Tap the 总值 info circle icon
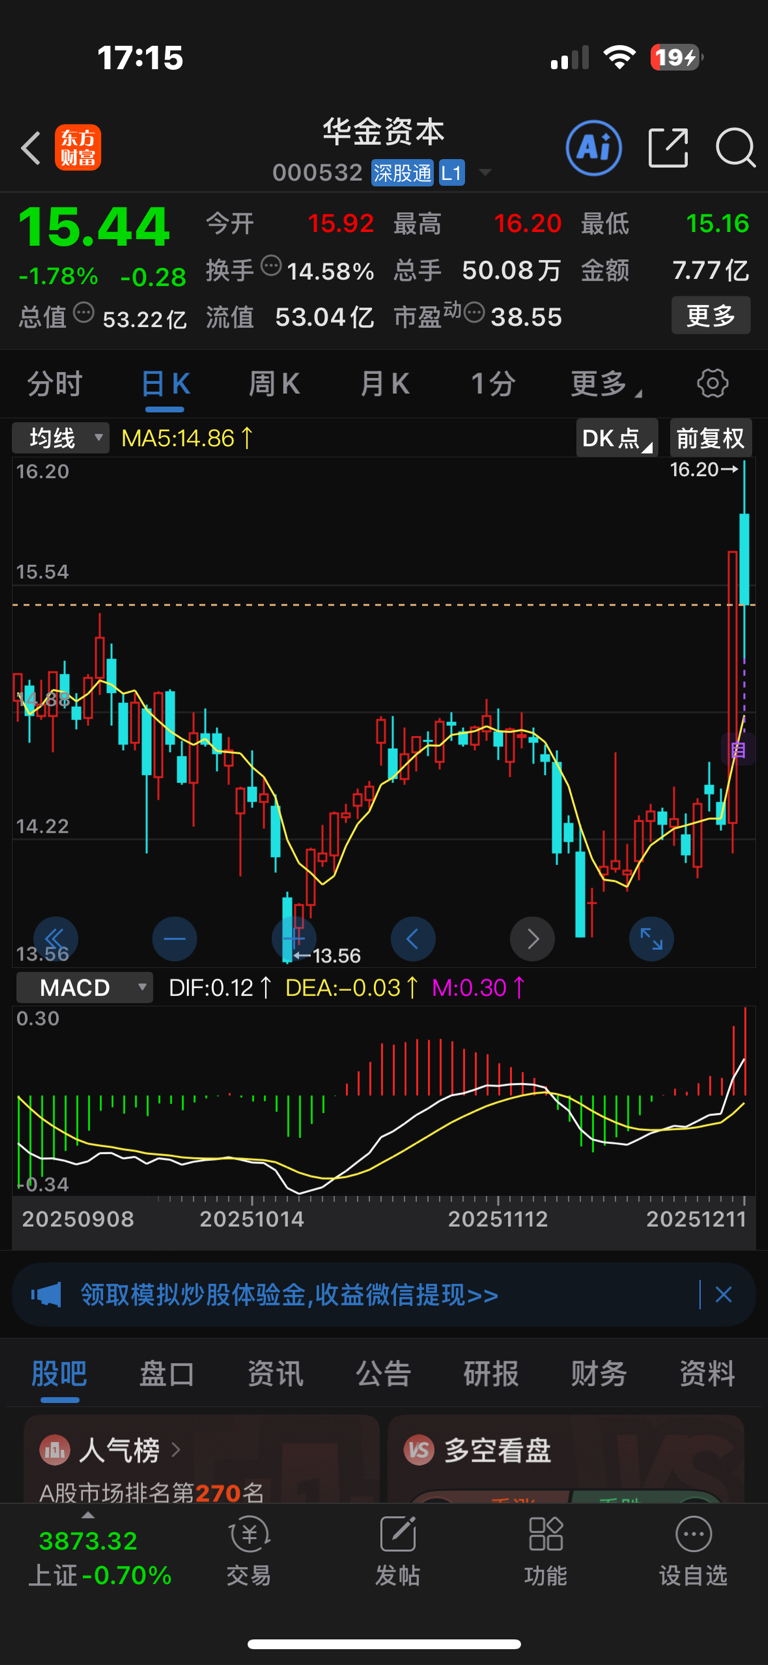769x1665 pixels. tap(84, 313)
